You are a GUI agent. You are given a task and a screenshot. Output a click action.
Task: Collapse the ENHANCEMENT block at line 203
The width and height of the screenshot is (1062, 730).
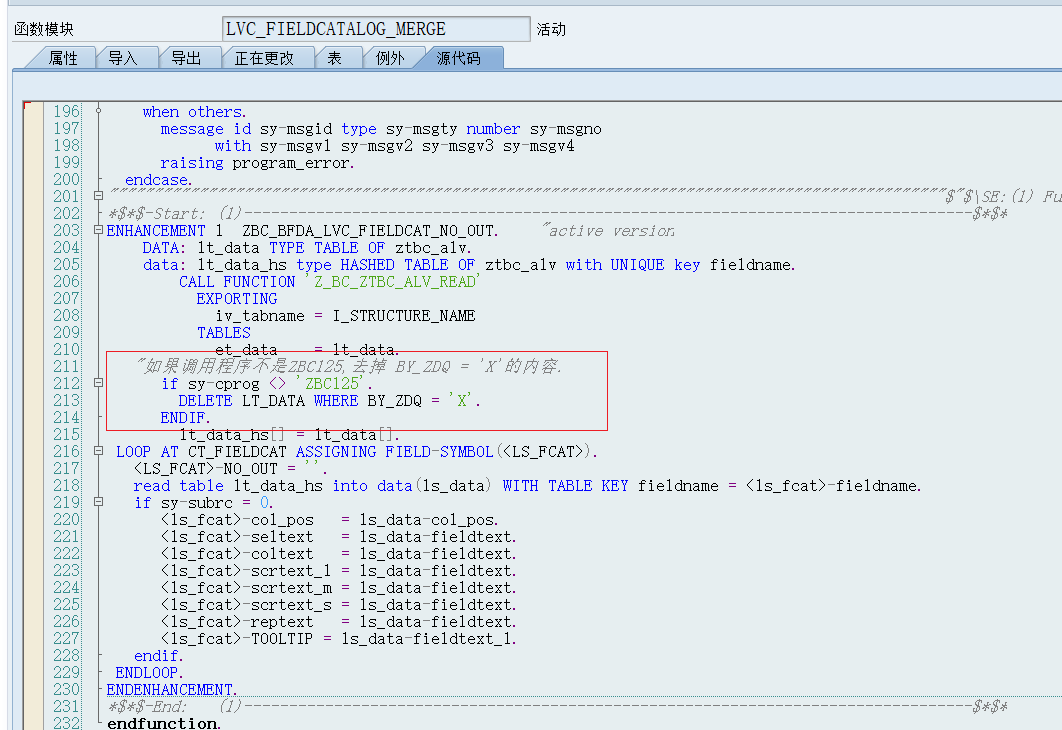point(98,230)
